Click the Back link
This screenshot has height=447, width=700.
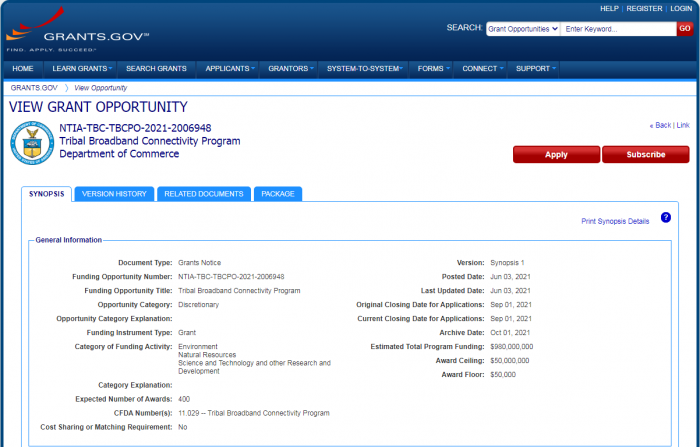660,125
